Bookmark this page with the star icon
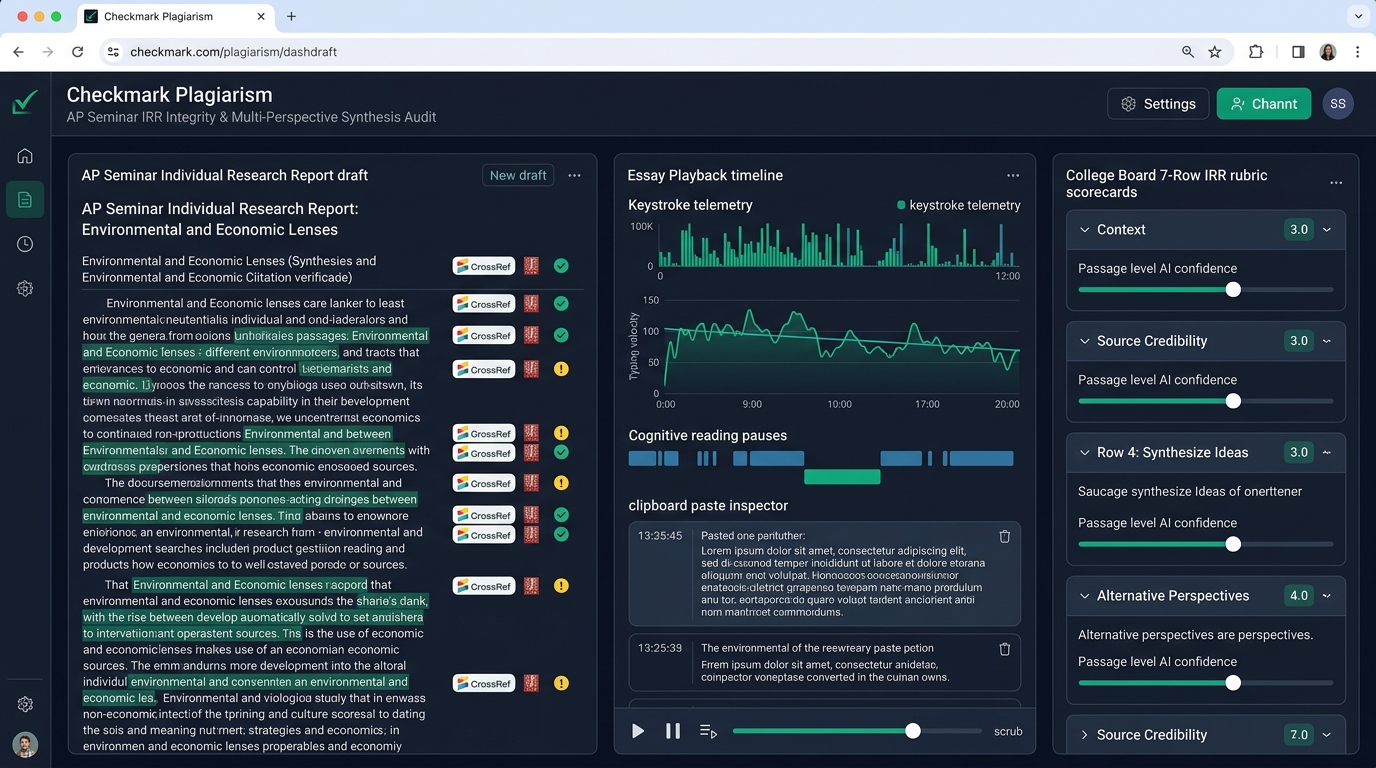 coord(1215,52)
